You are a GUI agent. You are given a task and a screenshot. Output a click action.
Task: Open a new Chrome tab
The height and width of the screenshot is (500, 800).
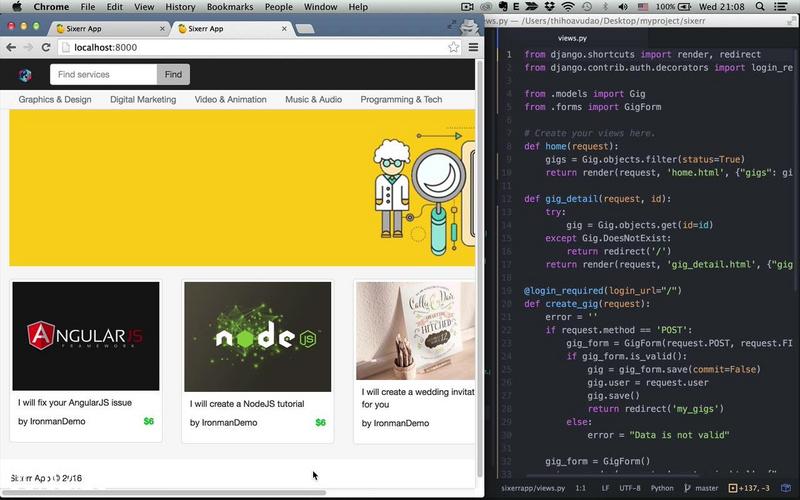click(305, 29)
